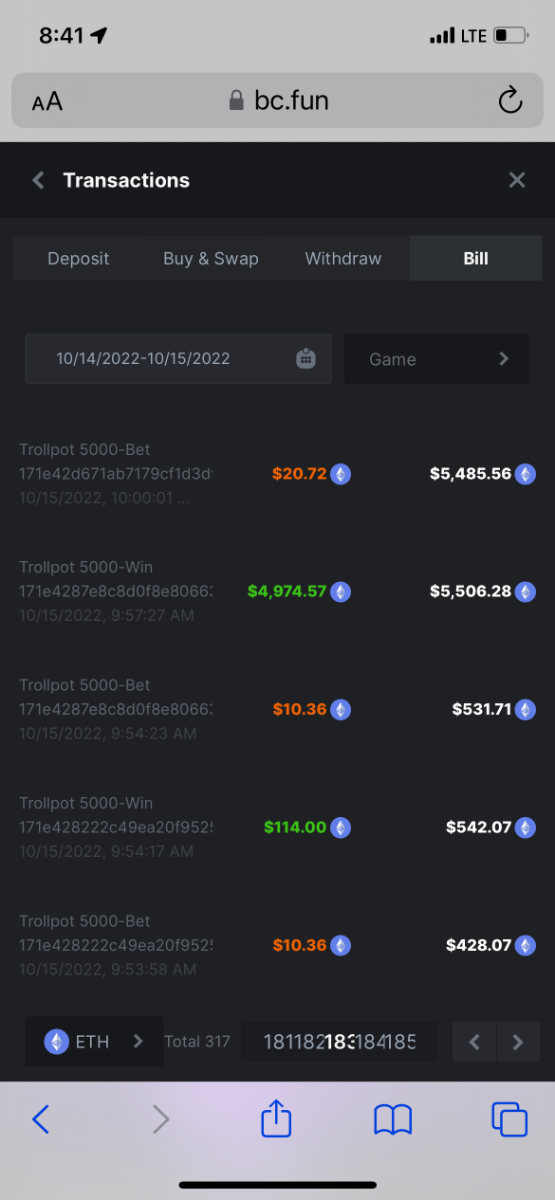Open Safari share sheet icon

(276, 1118)
